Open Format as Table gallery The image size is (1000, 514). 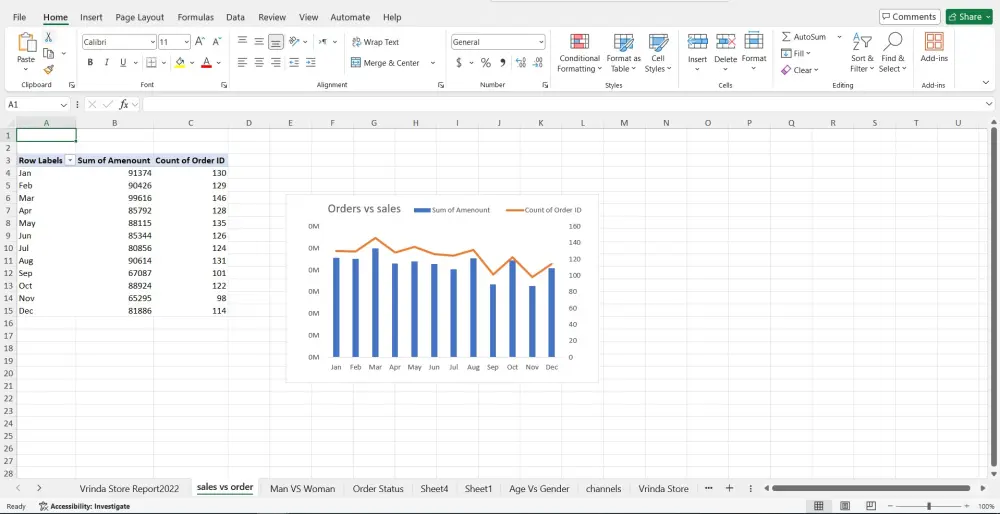pos(624,53)
